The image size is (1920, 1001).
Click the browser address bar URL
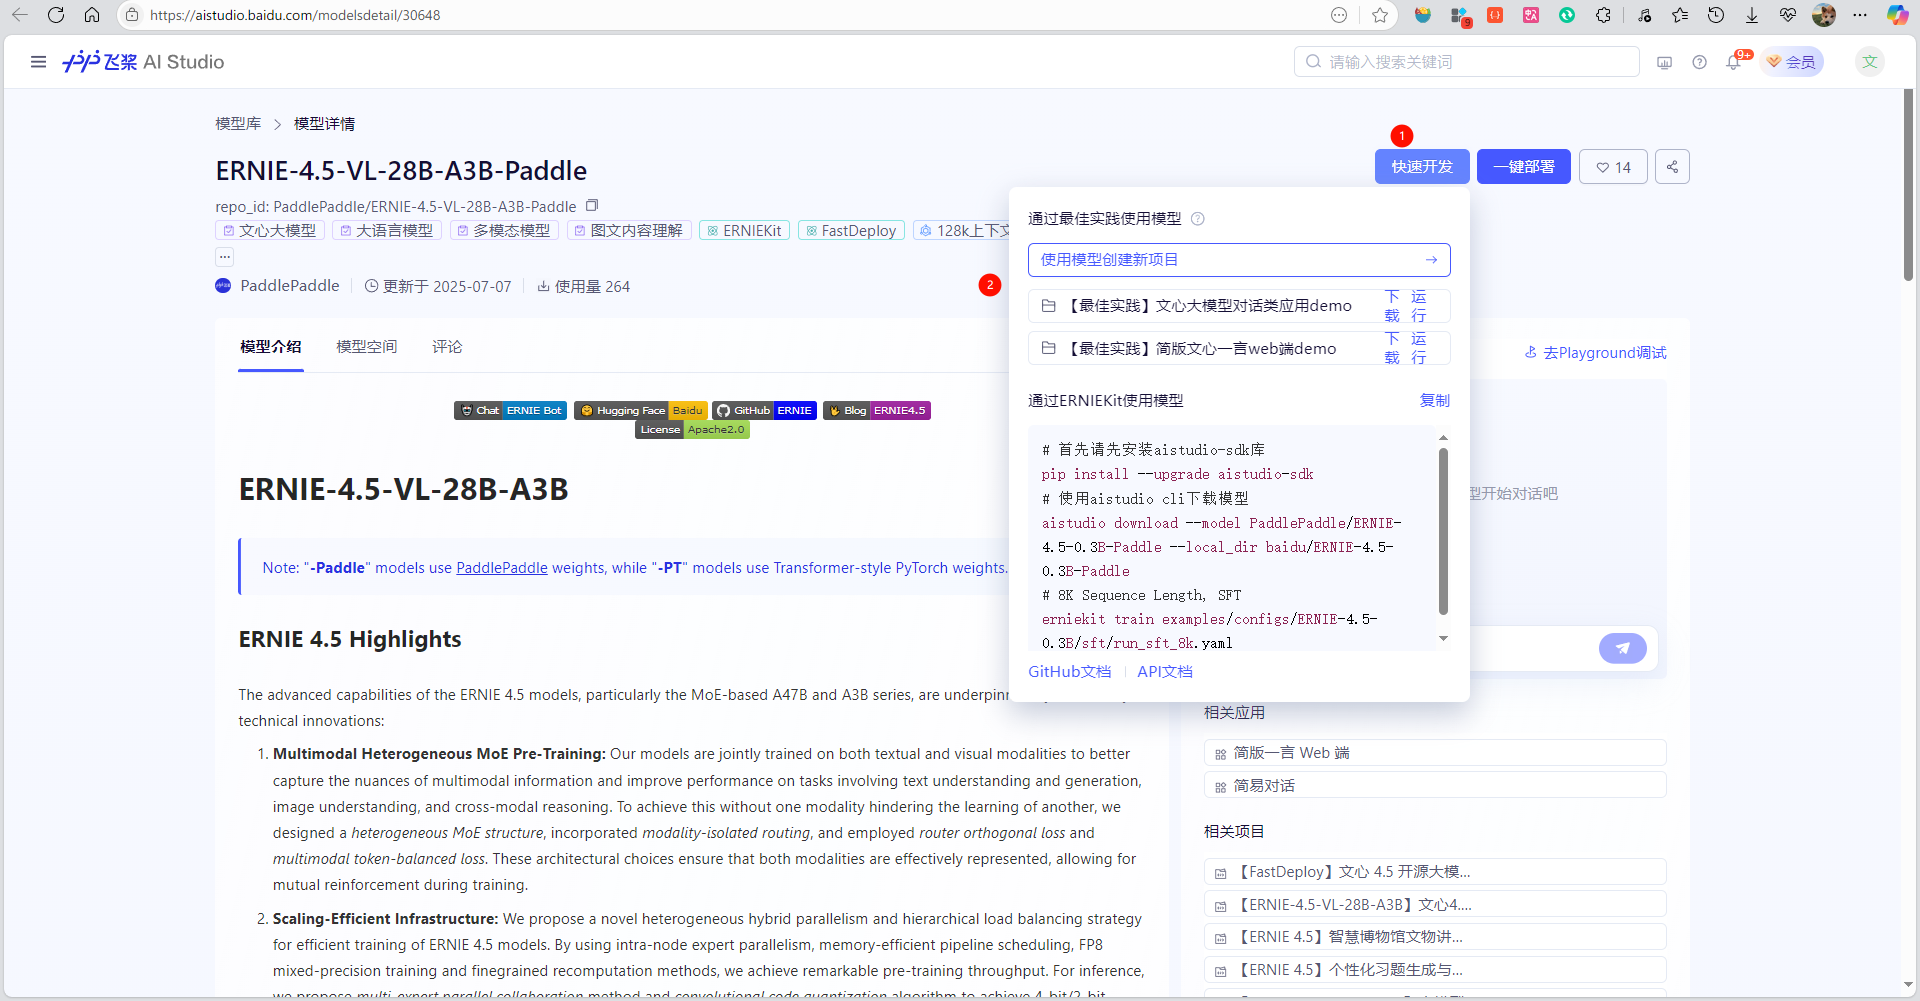click(295, 15)
